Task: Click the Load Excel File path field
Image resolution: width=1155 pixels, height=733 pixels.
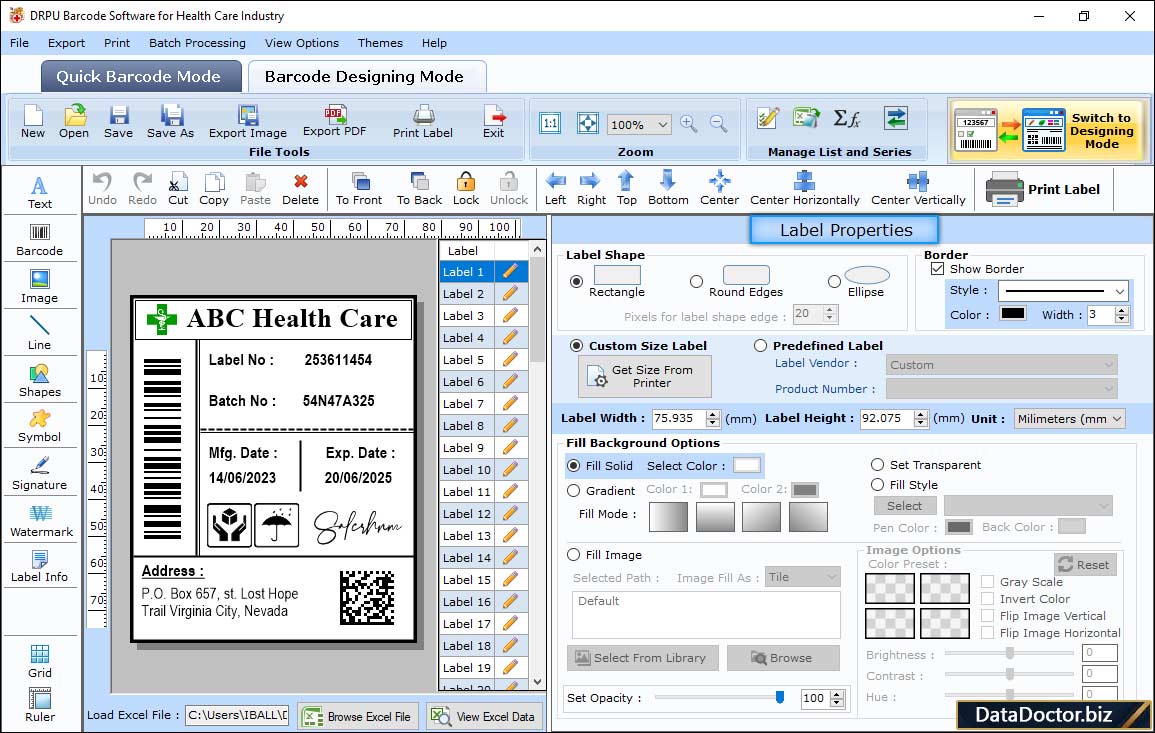Action: 236,715
